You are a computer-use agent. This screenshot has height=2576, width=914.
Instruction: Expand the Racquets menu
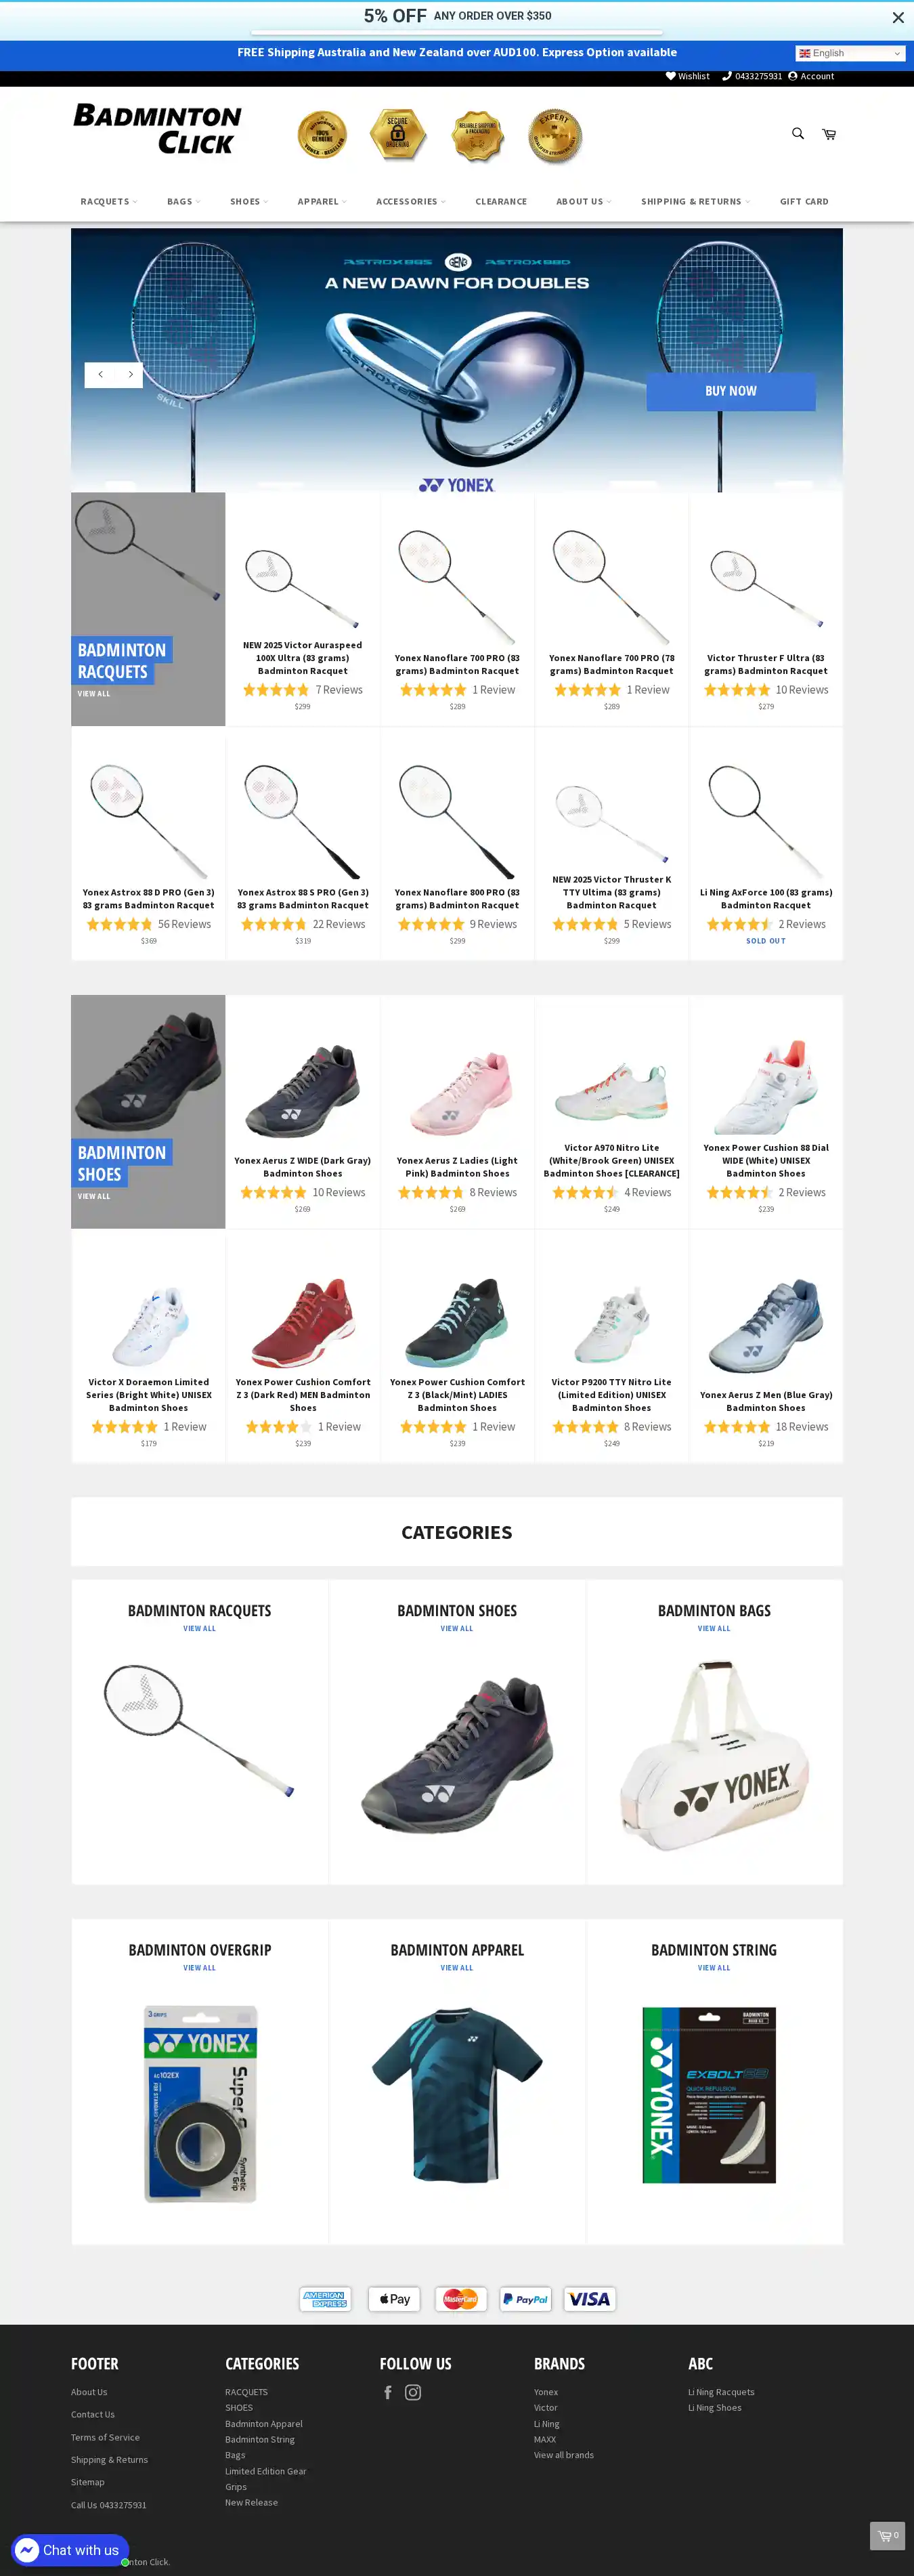109,201
